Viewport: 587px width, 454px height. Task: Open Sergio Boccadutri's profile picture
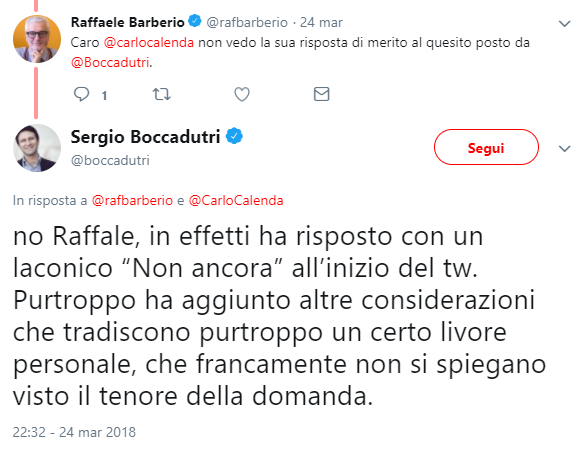tap(37, 148)
